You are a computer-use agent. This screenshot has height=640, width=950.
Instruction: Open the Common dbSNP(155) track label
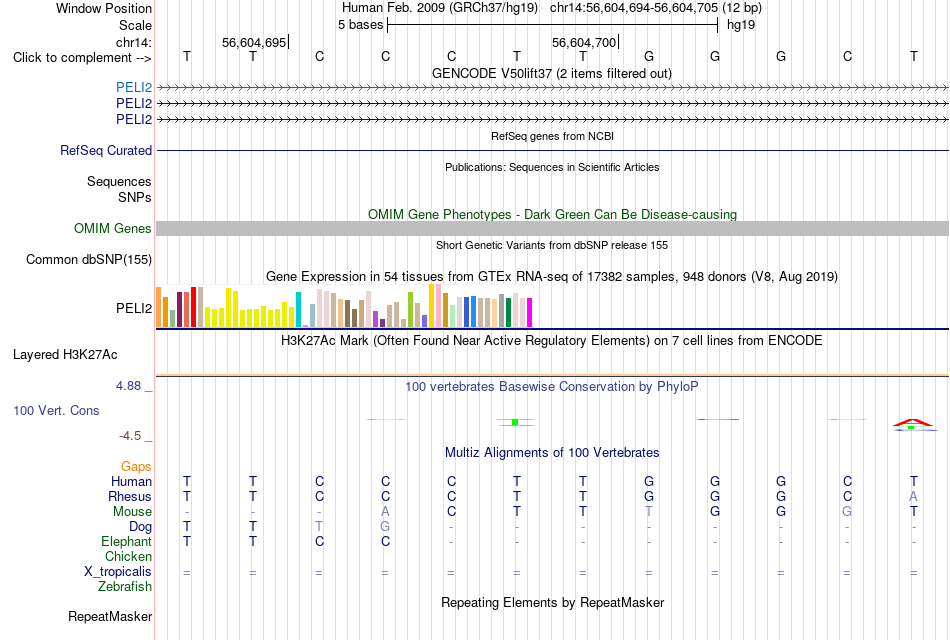(89, 259)
